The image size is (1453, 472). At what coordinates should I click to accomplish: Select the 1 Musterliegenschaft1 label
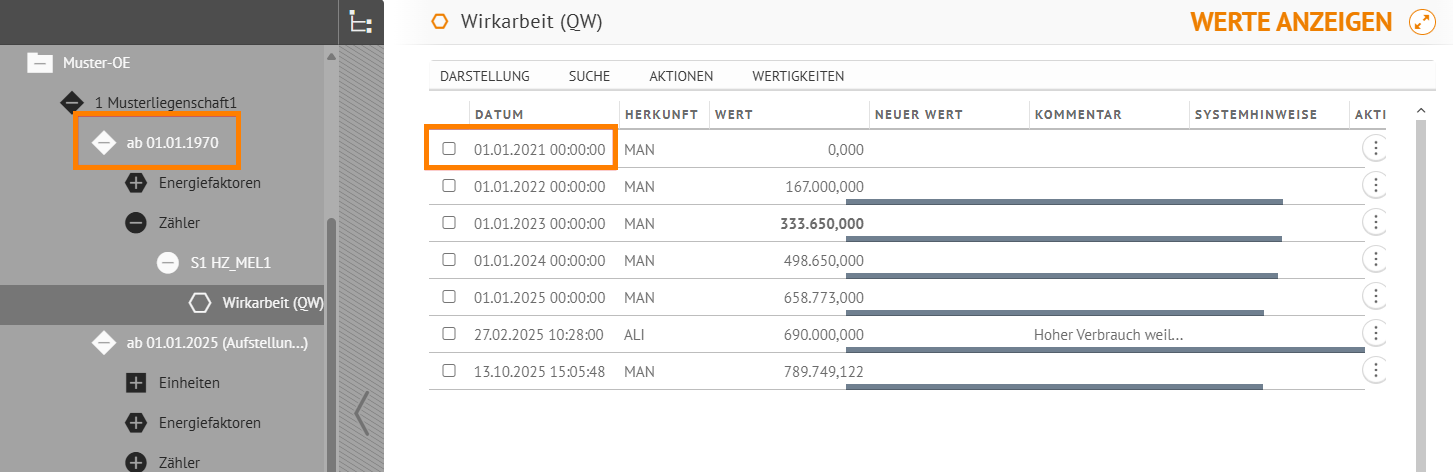166,102
